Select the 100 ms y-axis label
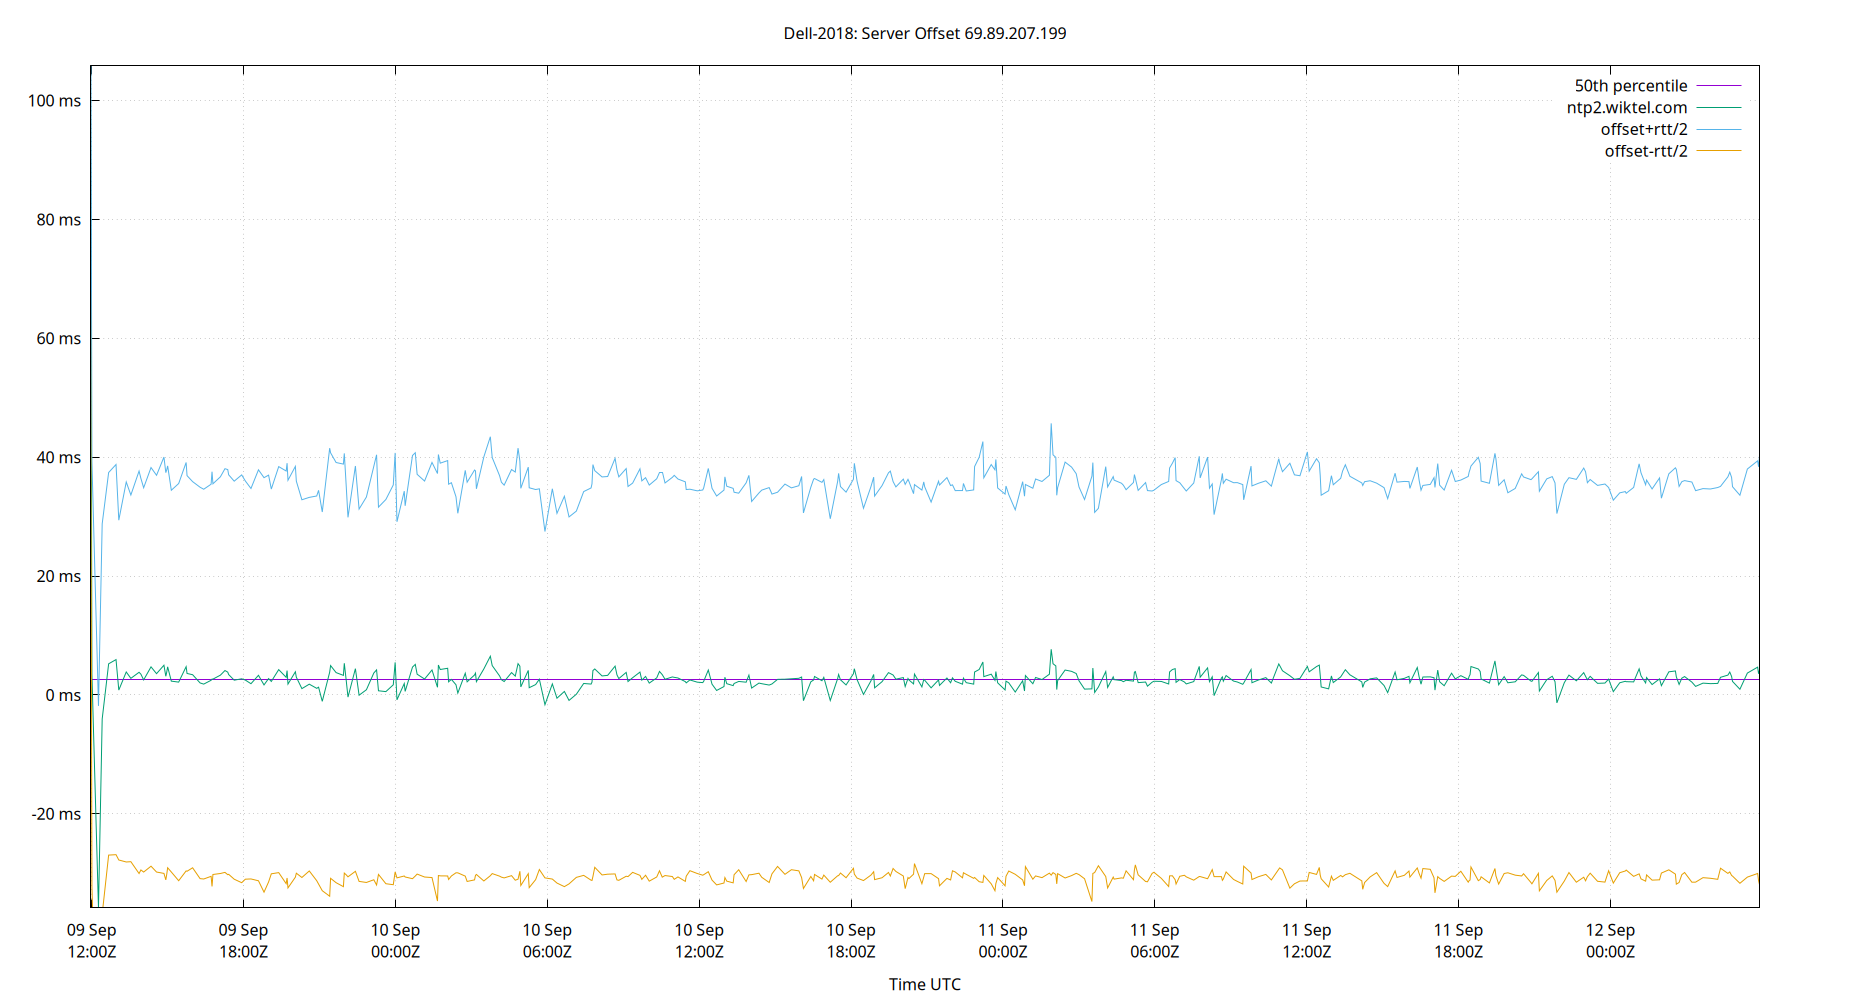The image size is (1850, 1000). [x=54, y=101]
